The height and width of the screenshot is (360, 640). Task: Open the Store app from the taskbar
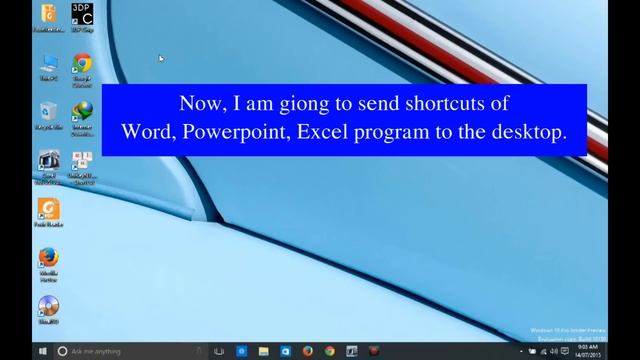click(x=286, y=351)
